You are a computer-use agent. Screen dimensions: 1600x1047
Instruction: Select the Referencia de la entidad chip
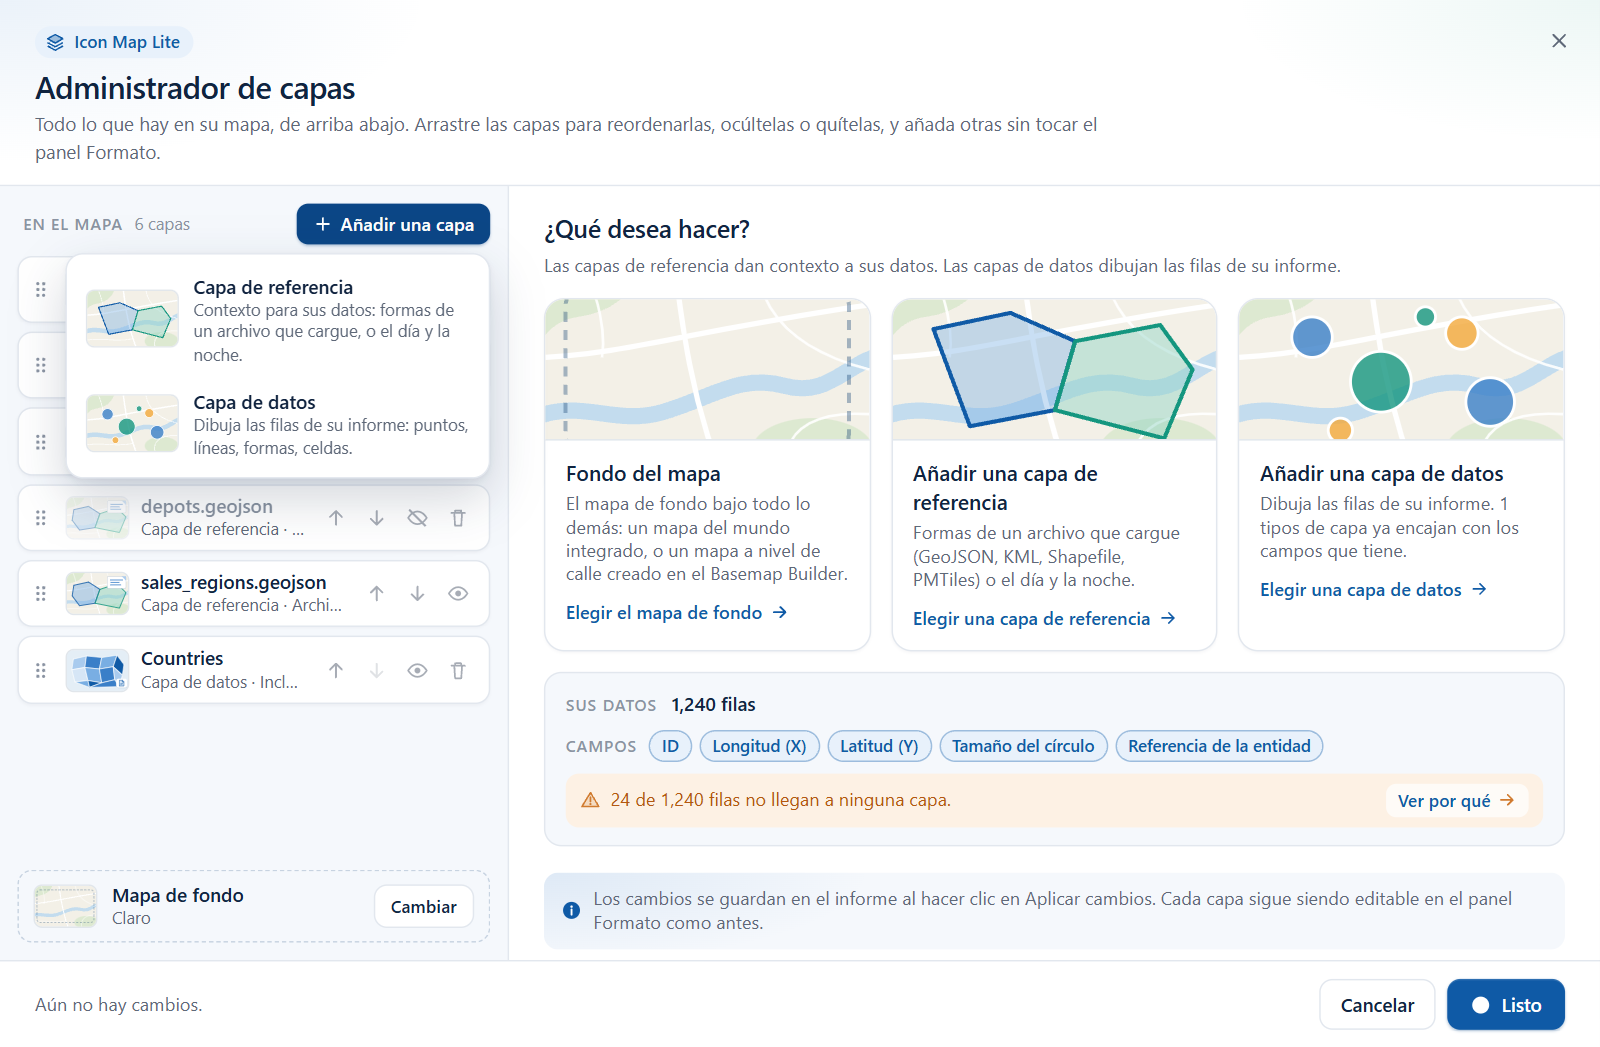click(1219, 746)
